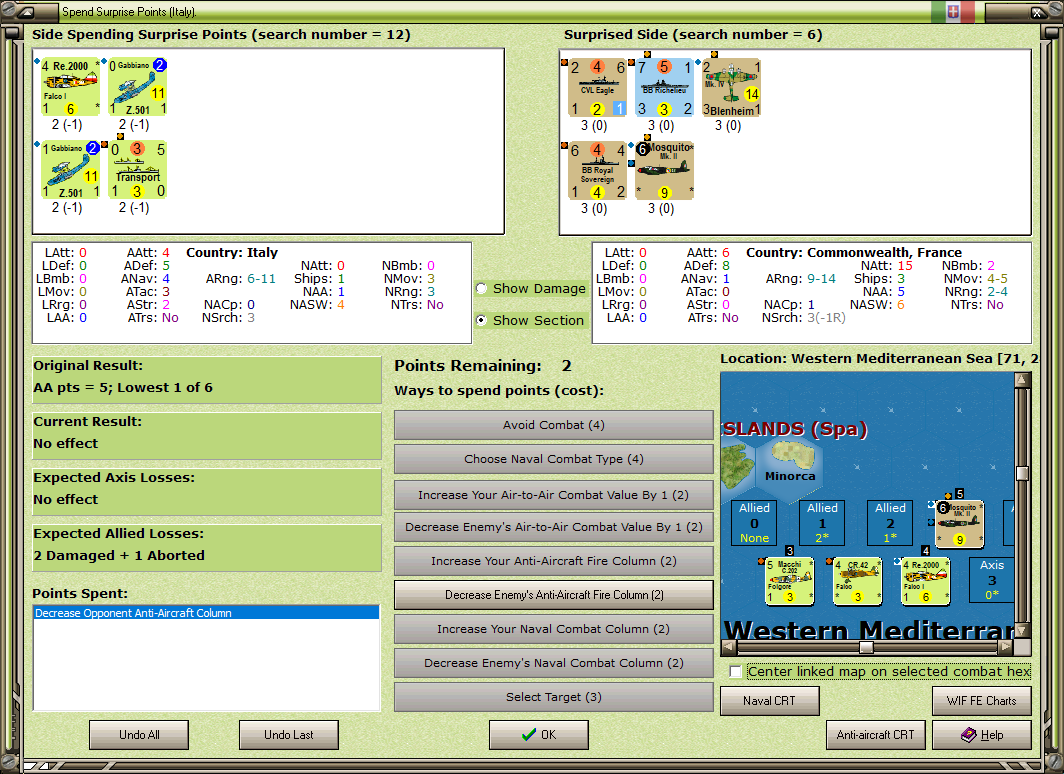This screenshot has height=774, width=1064.
Task: Open the Anti-aircraft CRT chart
Action: (875, 735)
